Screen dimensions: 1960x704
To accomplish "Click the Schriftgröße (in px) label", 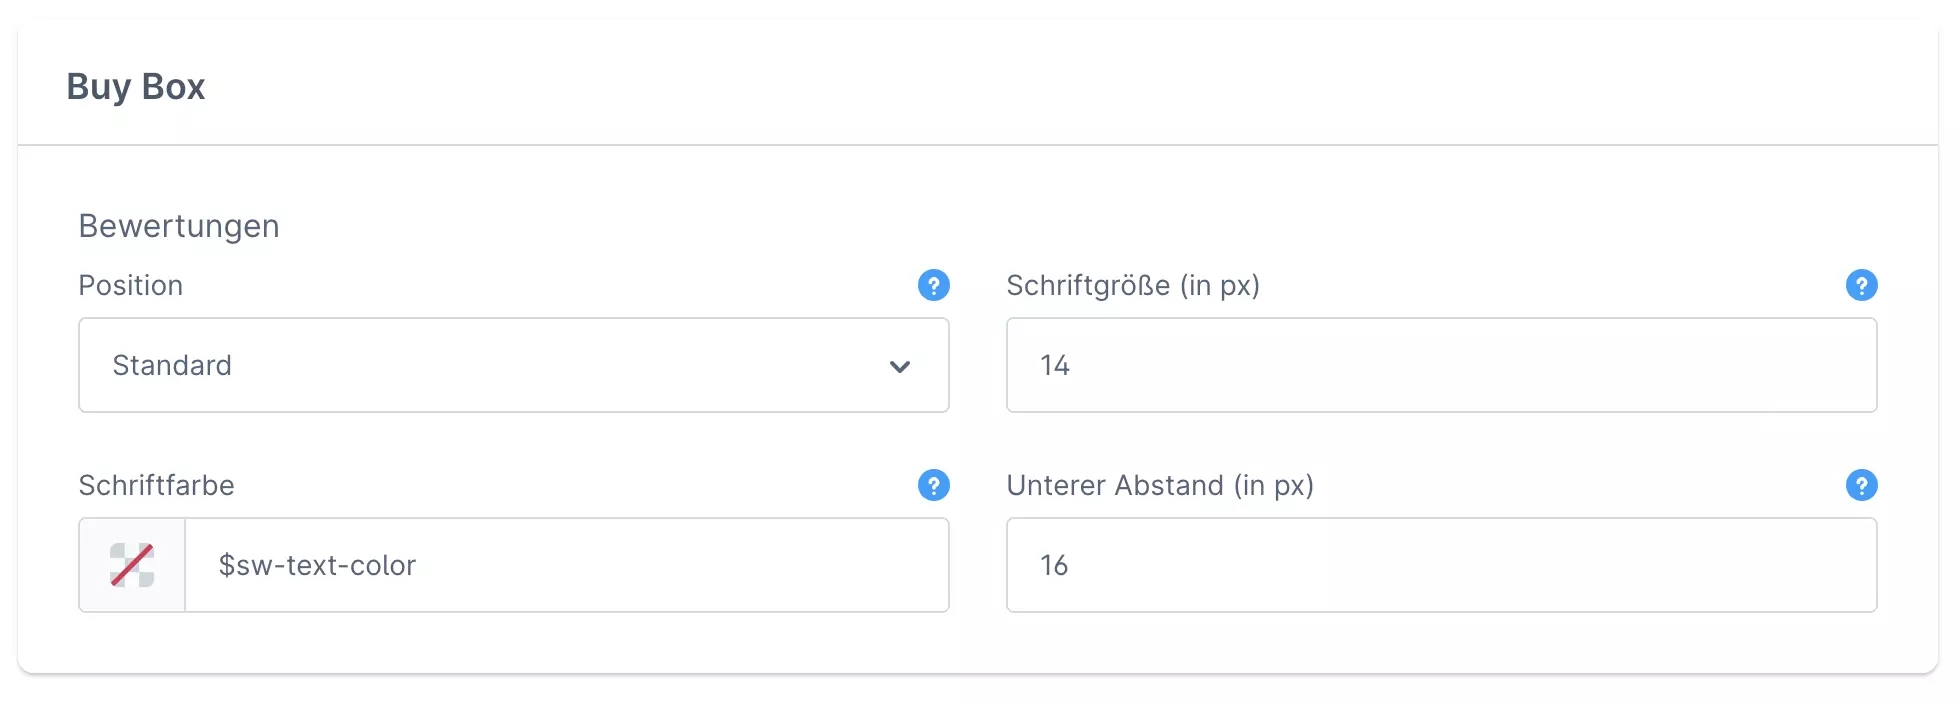I will pyautogui.click(x=1133, y=286).
